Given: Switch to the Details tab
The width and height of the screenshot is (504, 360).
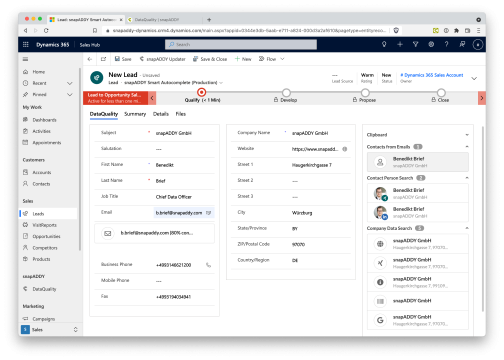Looking at the screenshot, I should (x=161, y=114).
